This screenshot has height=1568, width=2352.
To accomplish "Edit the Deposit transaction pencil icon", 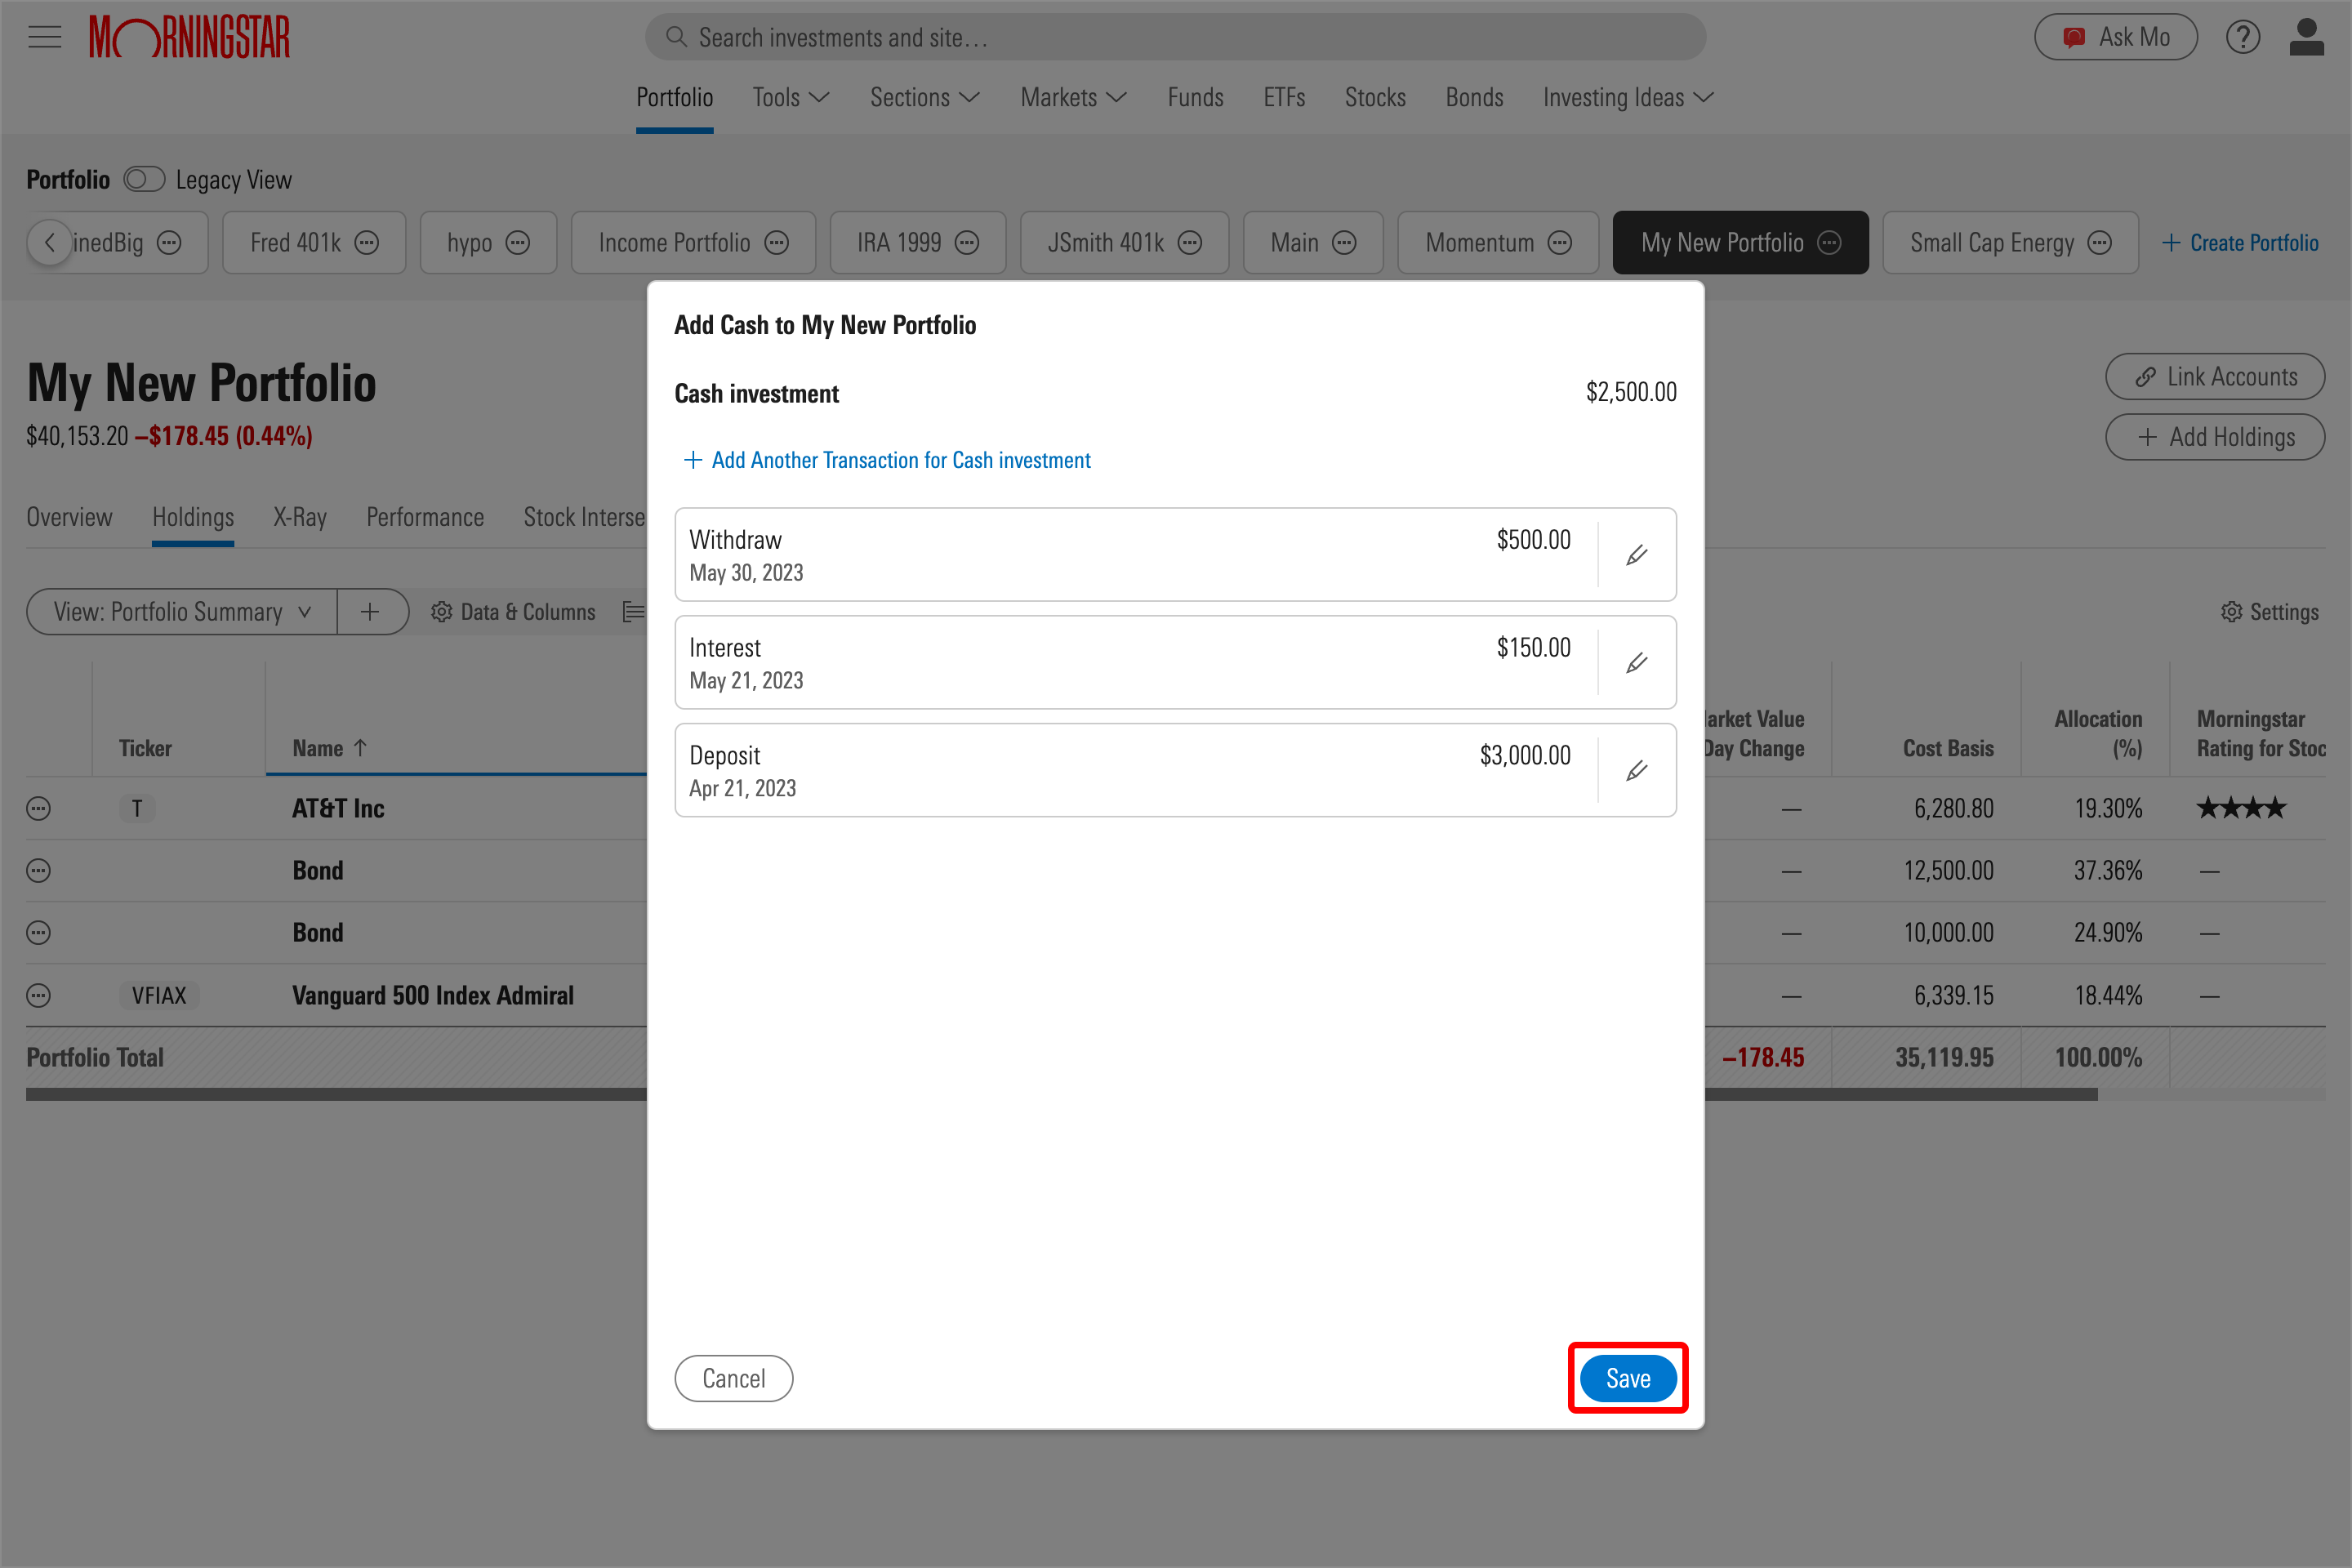I will coord(1637,771).
